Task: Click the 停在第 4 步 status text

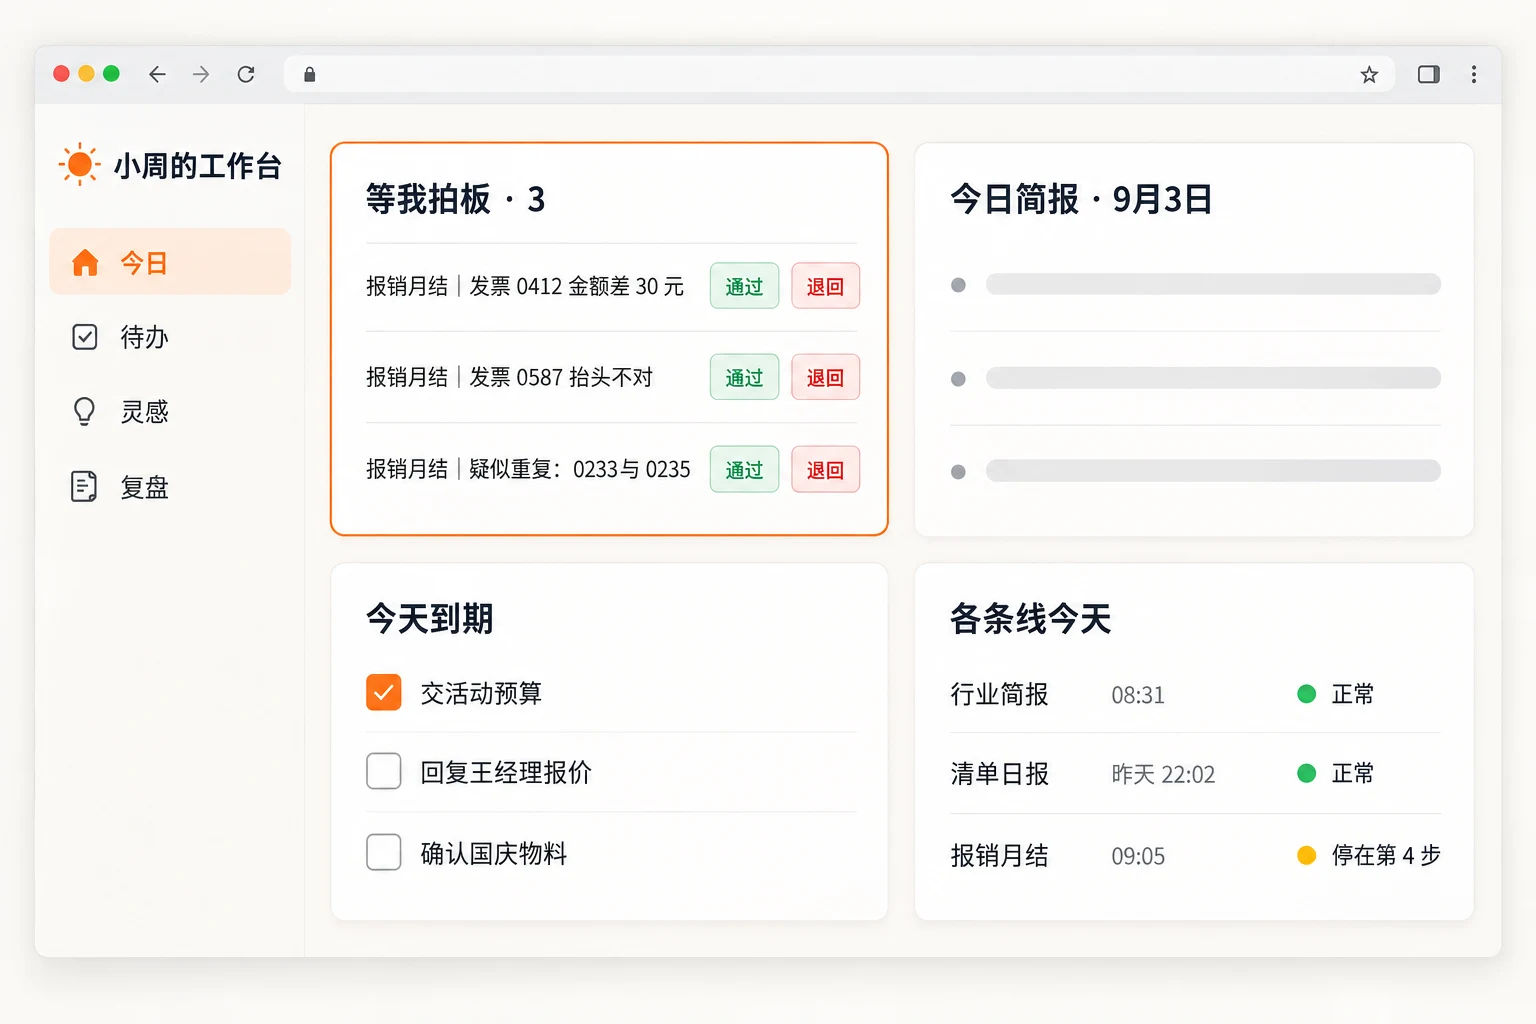Action: 1386,855
